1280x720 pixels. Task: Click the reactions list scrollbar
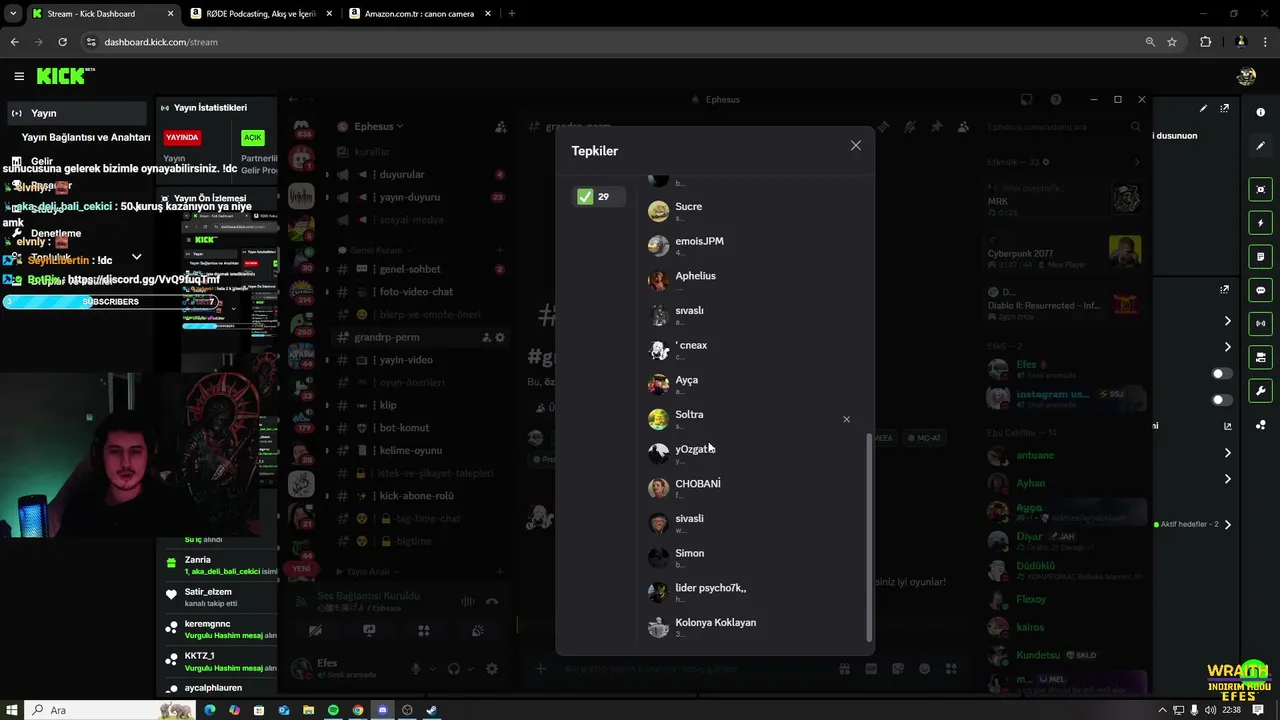coord(869,540)
